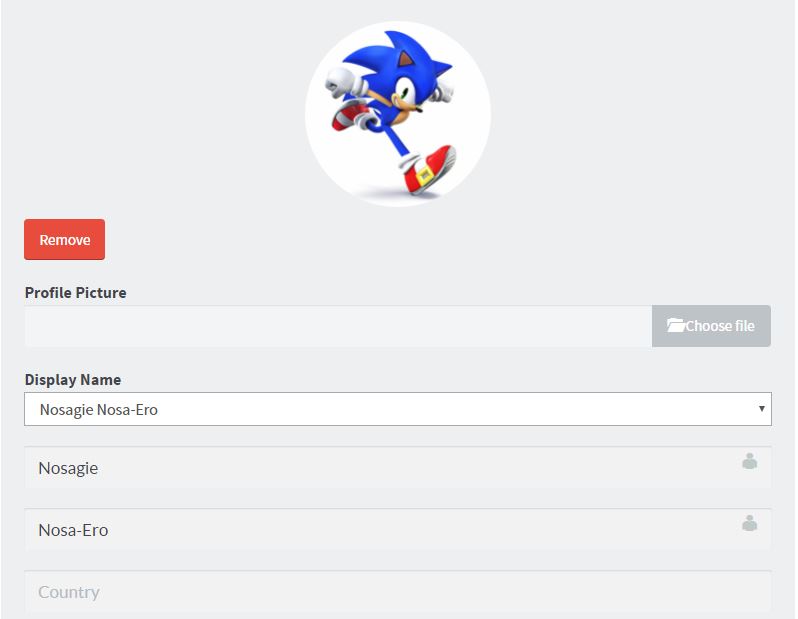The width and height of the screenshot is (798, 619).
Task: Click the Sonic profile avatar image
Action: pyautogui.click(x=398, y=114)
